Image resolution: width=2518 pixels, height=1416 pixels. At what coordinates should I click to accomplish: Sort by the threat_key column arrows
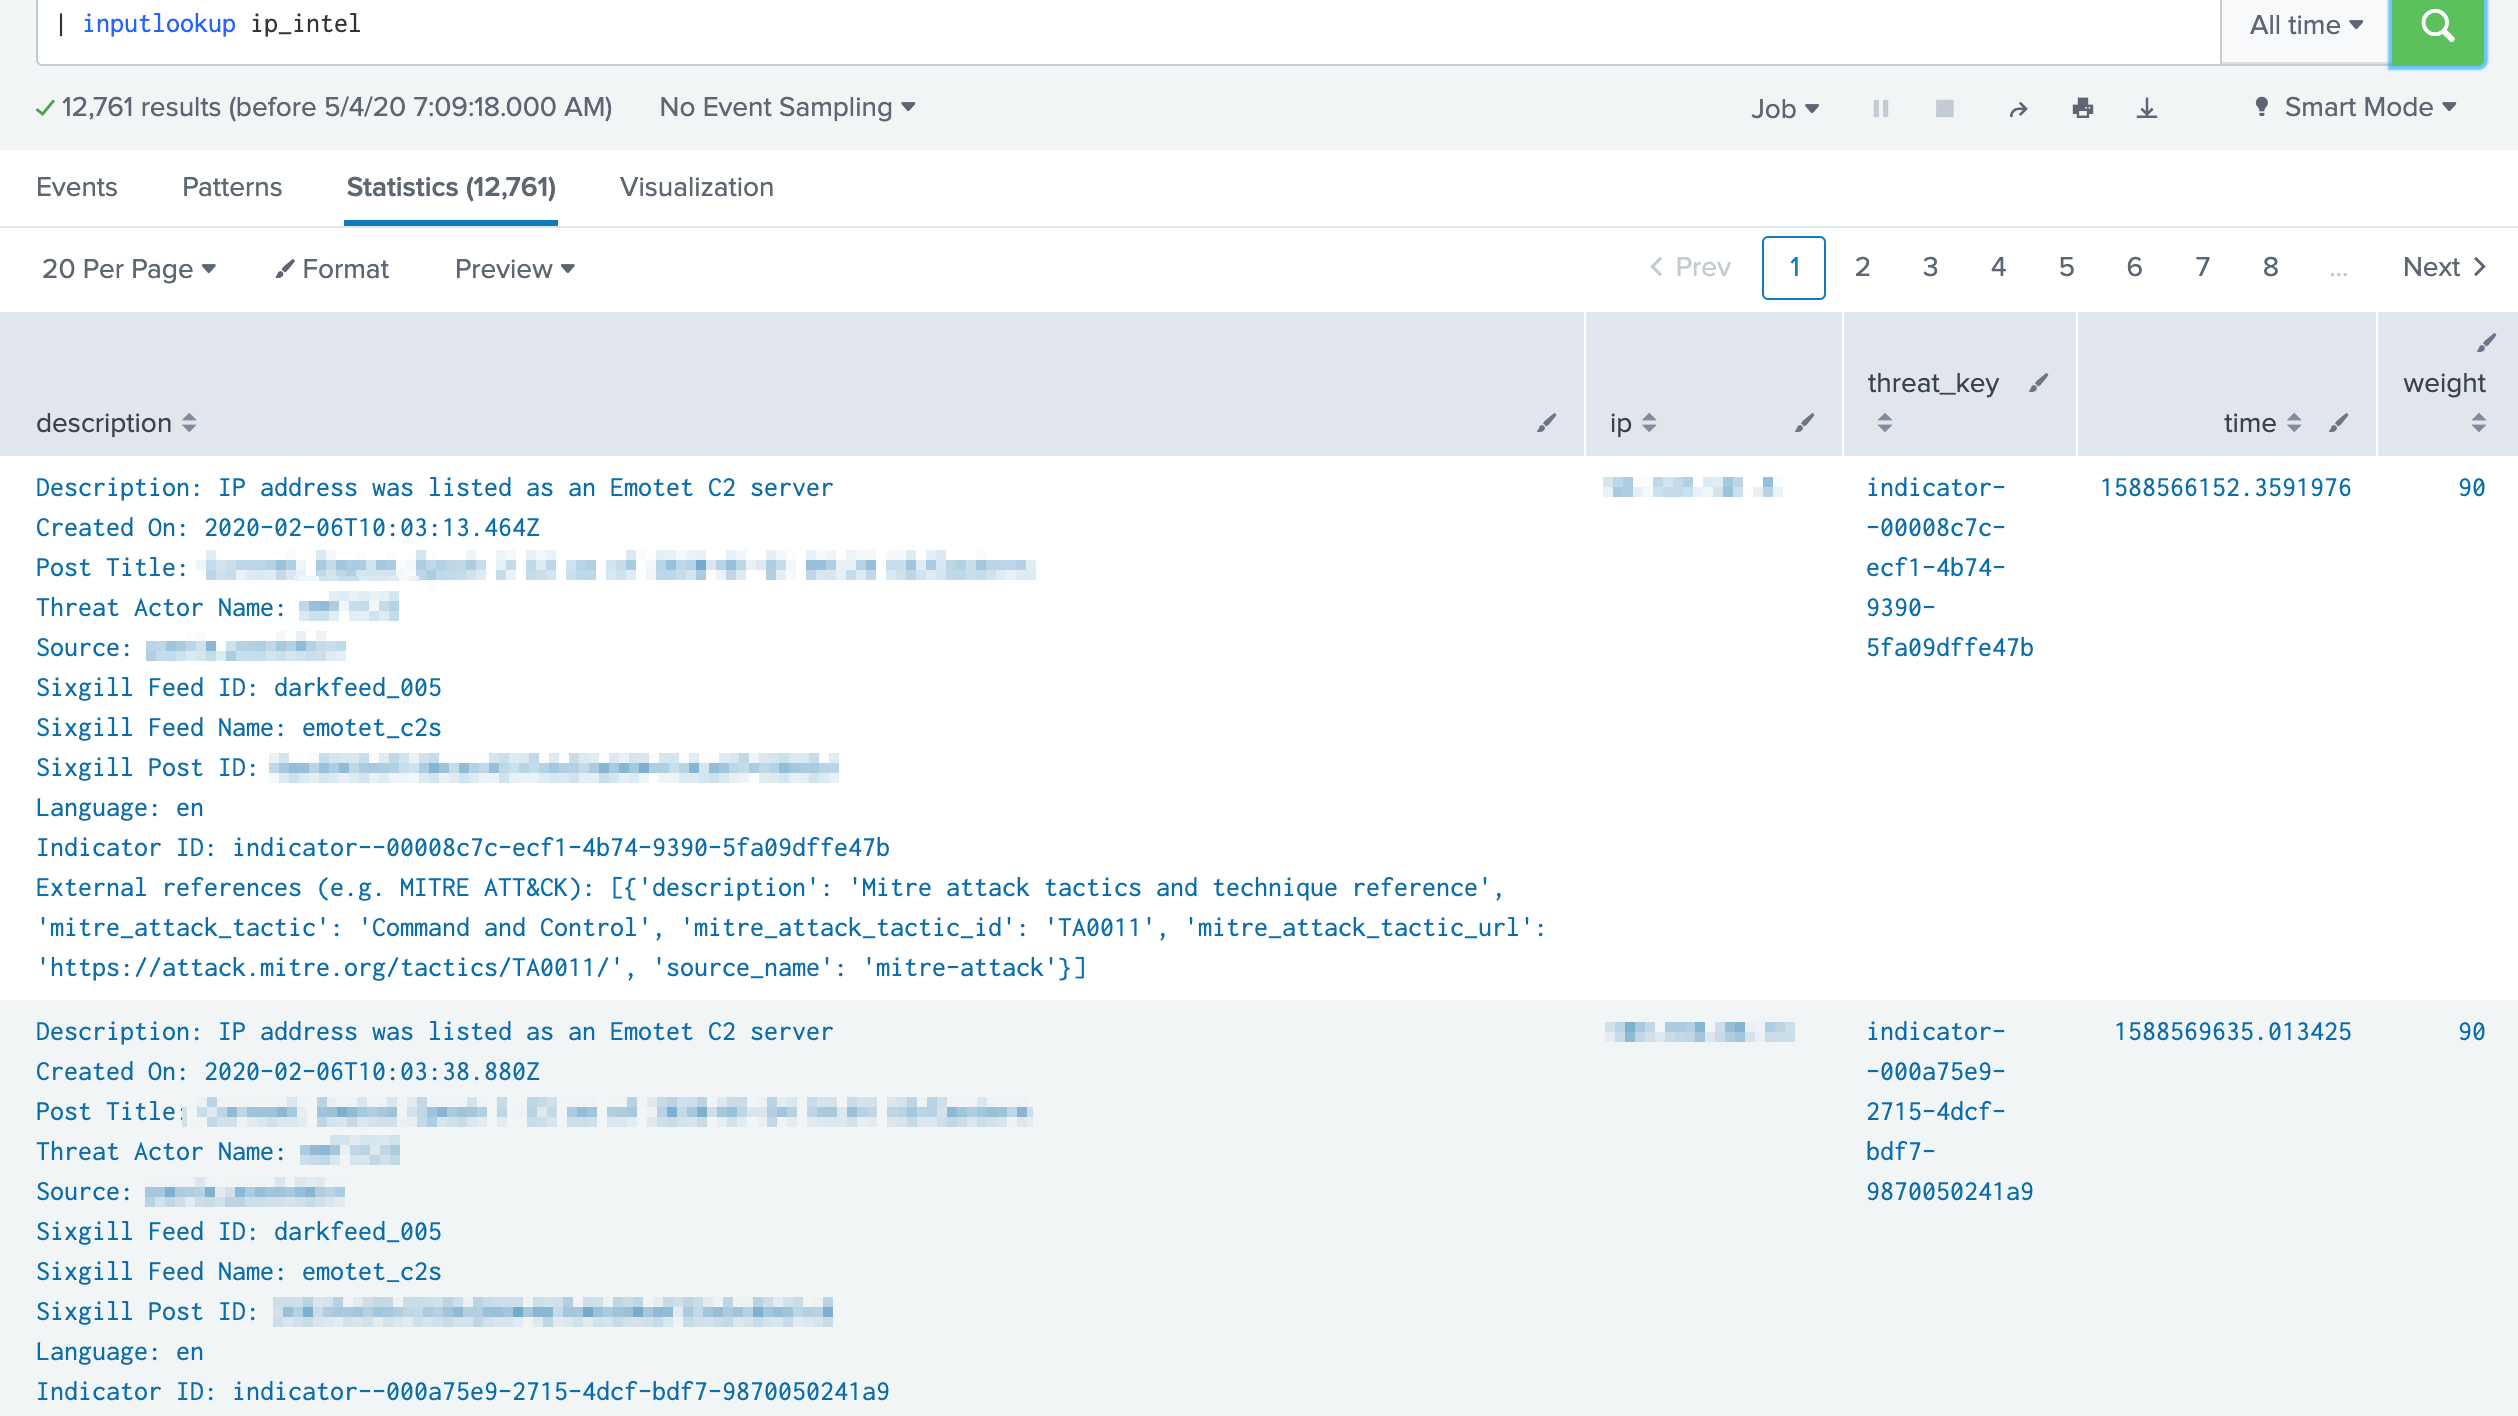[x=1884, y=423]
